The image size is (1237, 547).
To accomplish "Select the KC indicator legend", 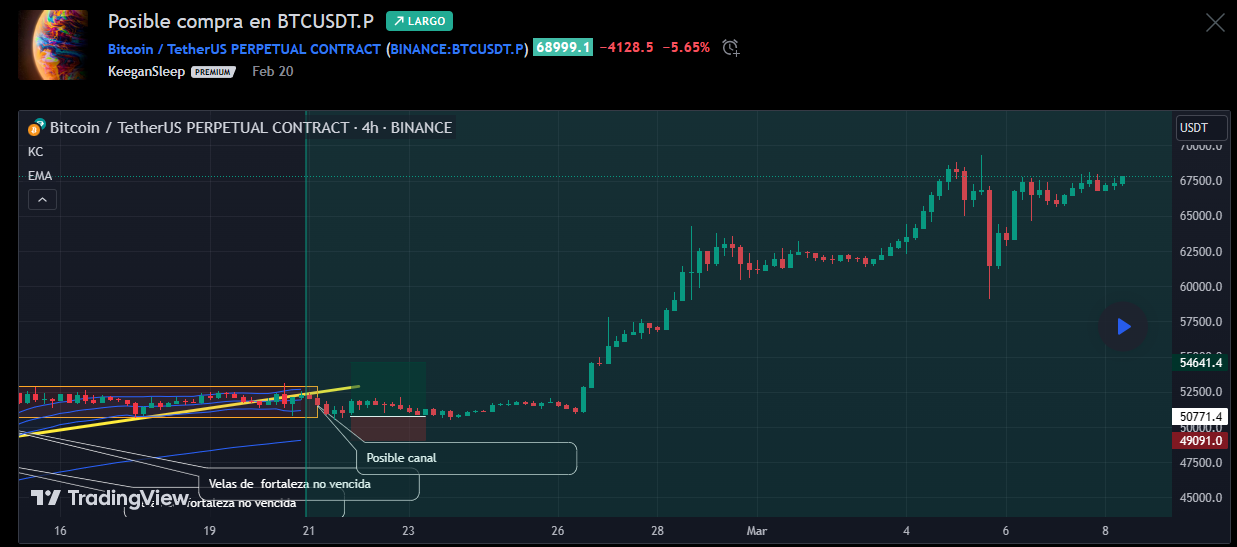I will click(36, 152).
